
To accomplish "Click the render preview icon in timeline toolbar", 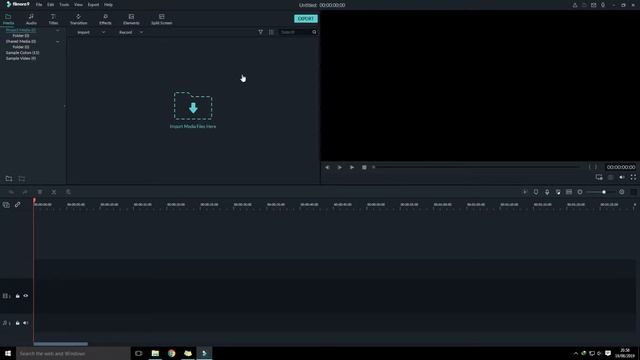I will 525,192.
